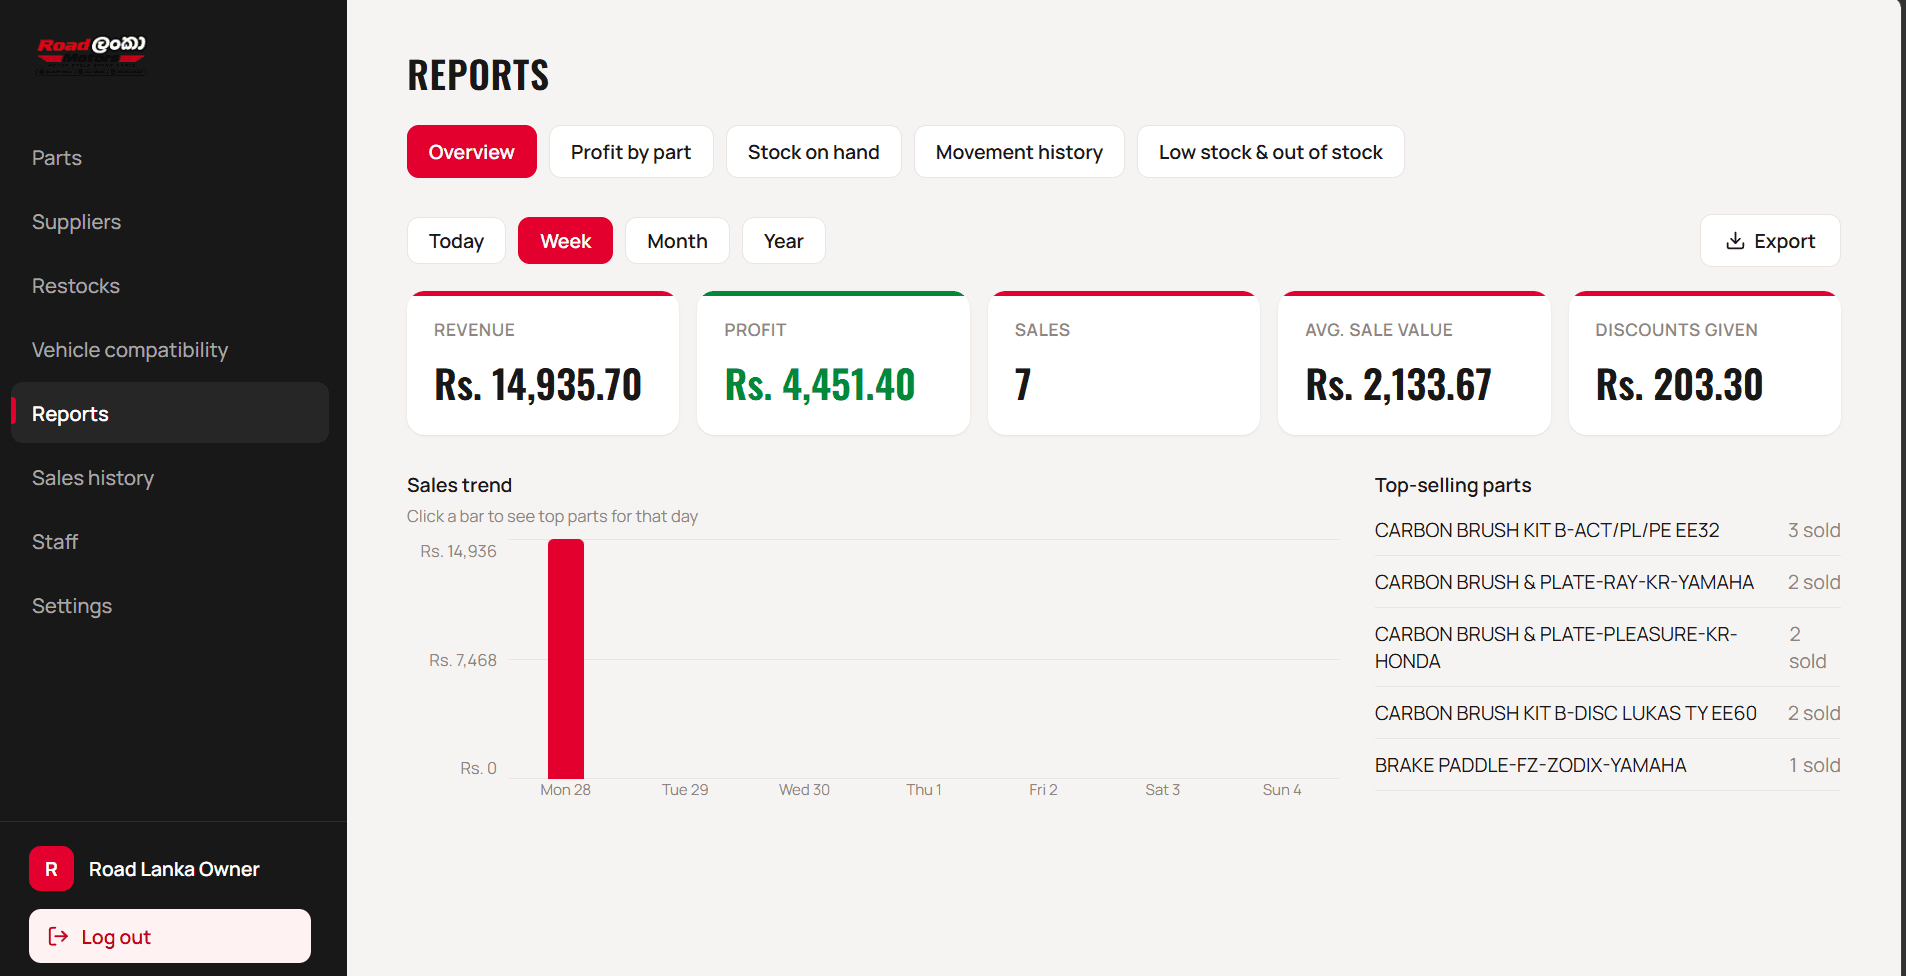Click the Top-selling parts heading
The image size is (1906, 976).
[x=1453, y=485]
